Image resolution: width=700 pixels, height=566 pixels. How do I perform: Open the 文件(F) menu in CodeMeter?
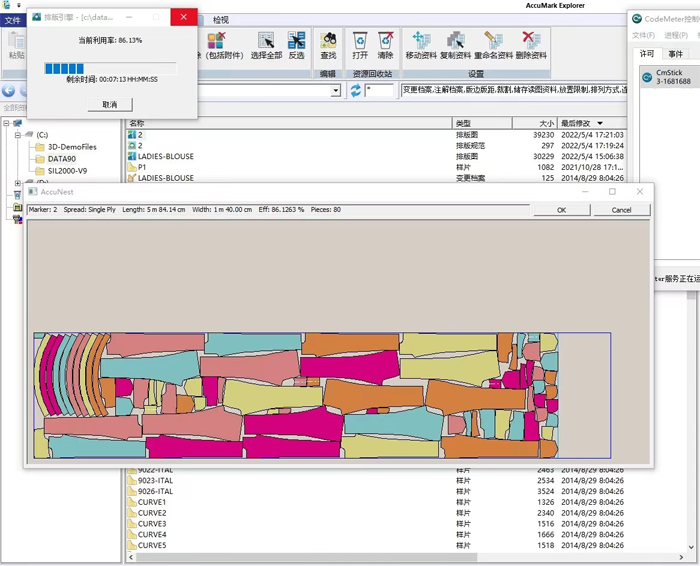(x=643, y=35)
